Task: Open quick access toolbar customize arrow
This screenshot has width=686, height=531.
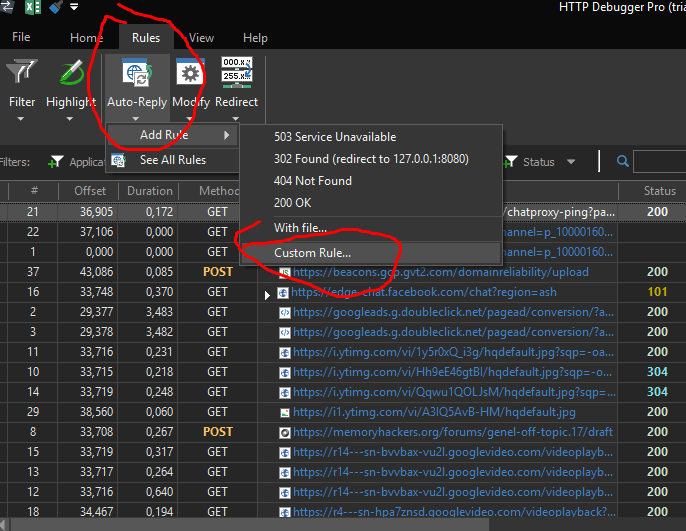Action: (x=74, y=7)
